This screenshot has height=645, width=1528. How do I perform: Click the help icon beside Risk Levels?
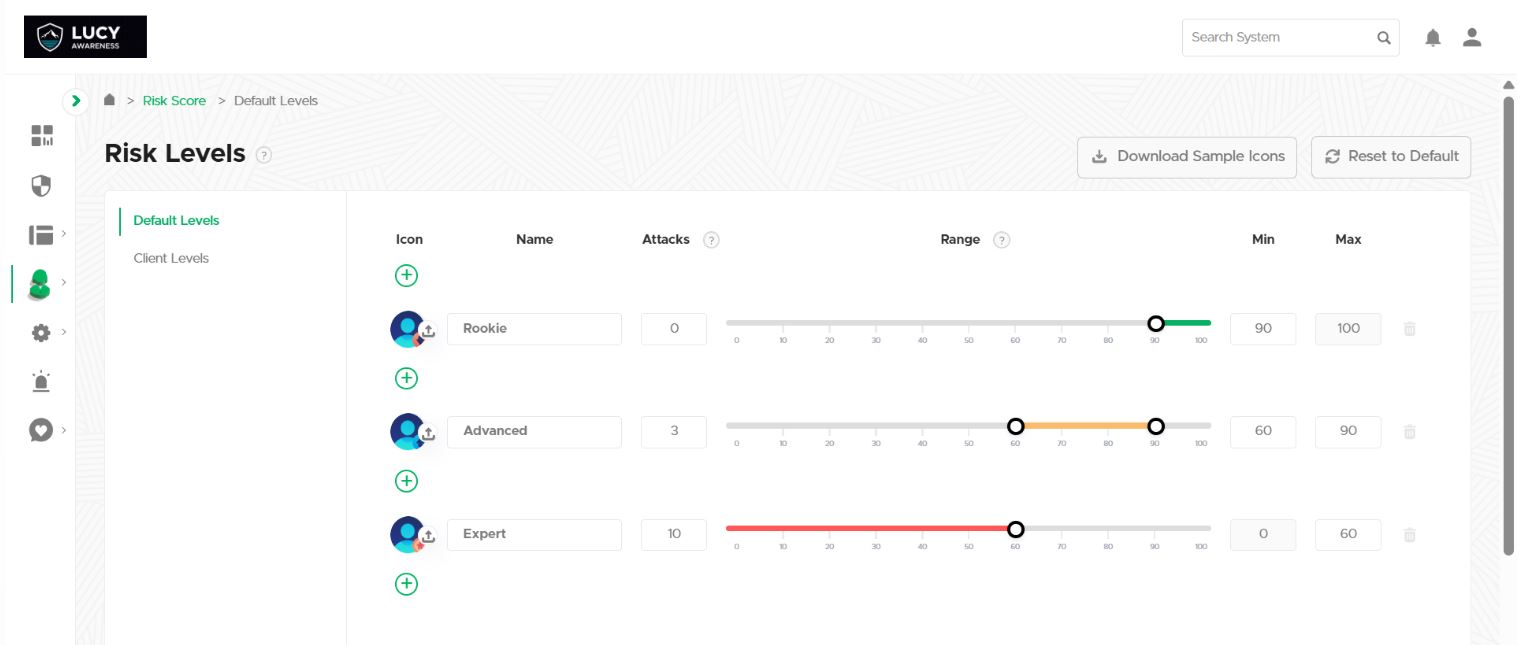(x=263, y=155)
